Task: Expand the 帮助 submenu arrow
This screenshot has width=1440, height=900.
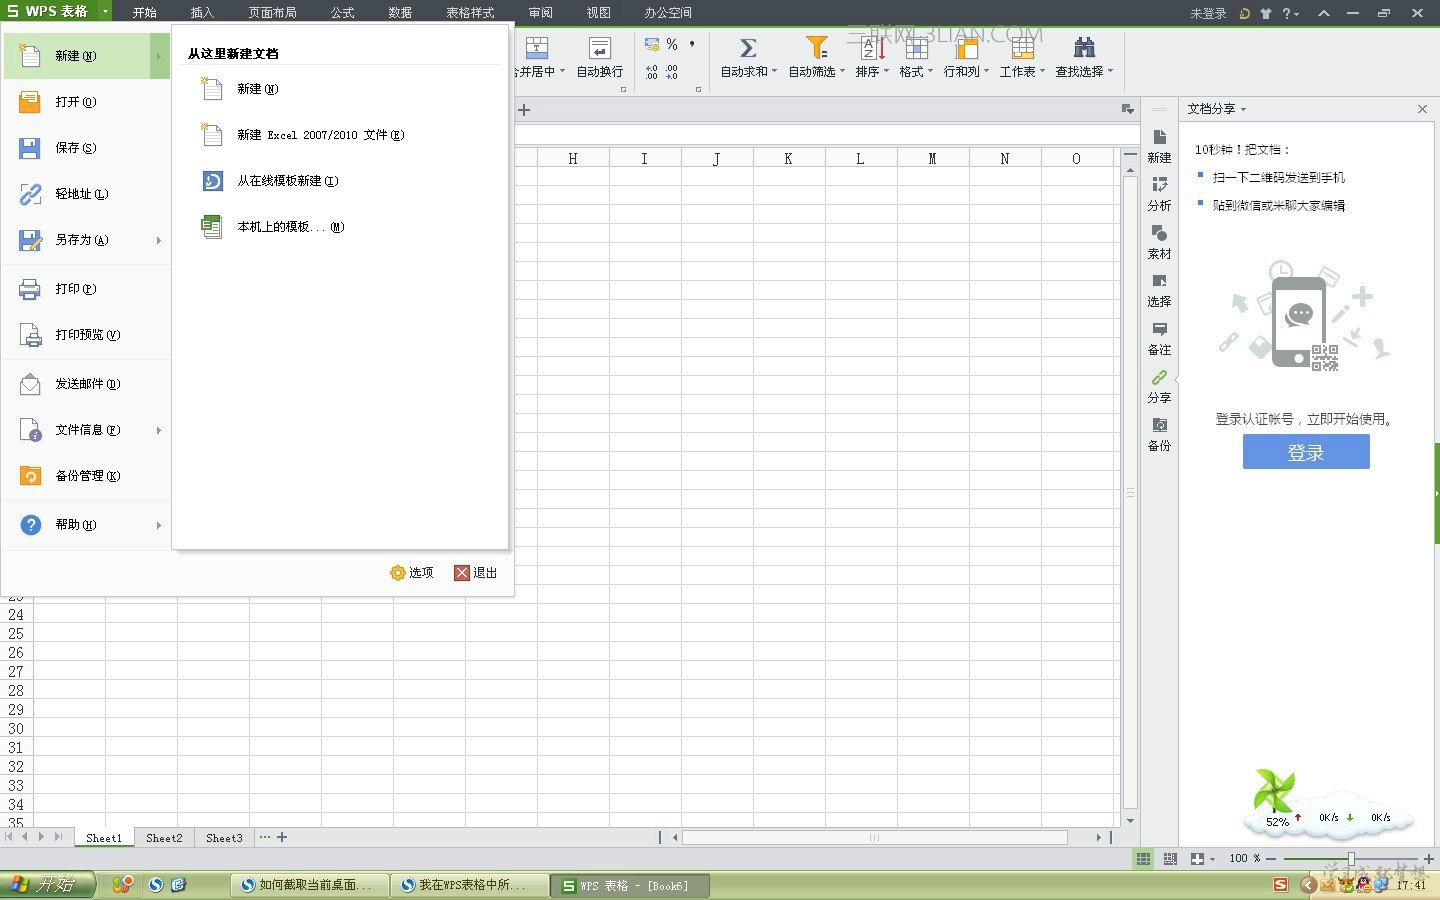Action: click(x=158, y=525)
